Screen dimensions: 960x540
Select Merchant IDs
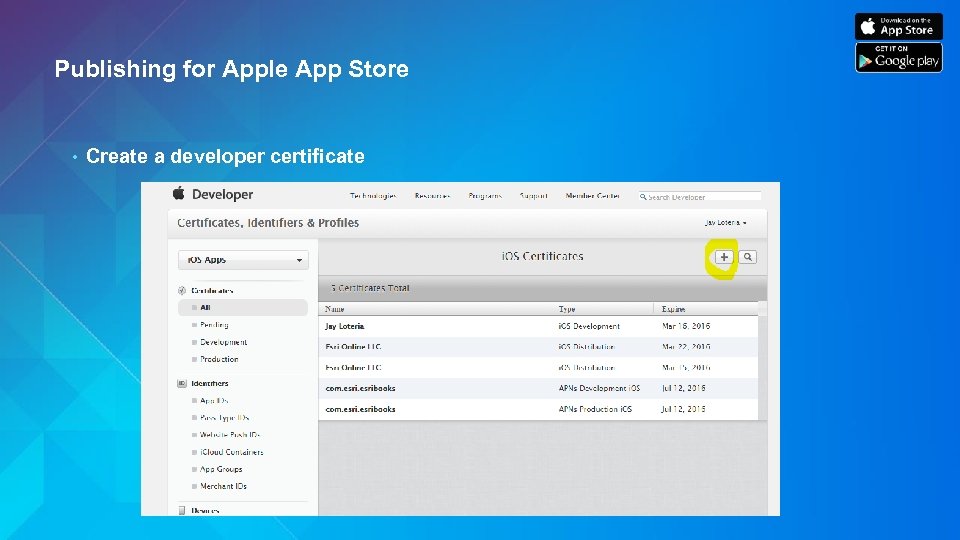[x=223, y=486]
